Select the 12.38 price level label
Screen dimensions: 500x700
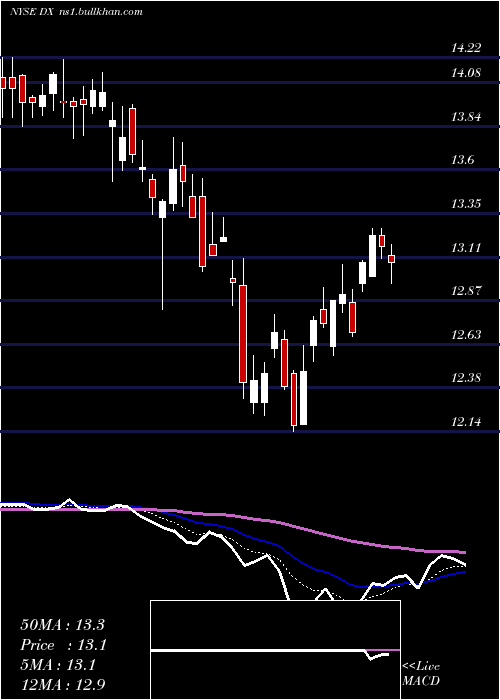(x=466, y=378)
